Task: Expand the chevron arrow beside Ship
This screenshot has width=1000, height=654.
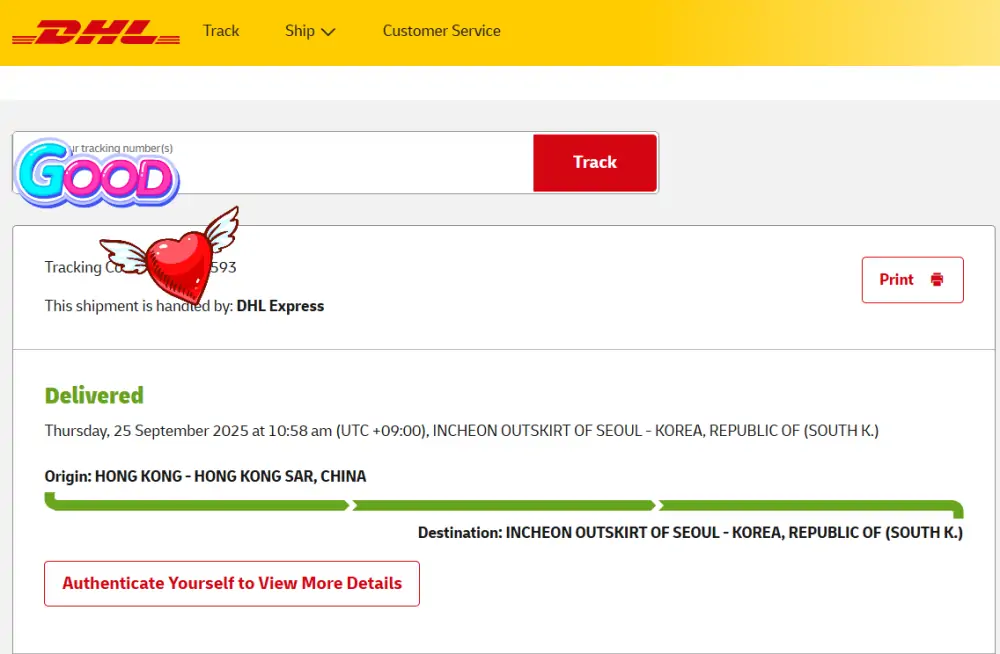Action: [x=328, y=32]
